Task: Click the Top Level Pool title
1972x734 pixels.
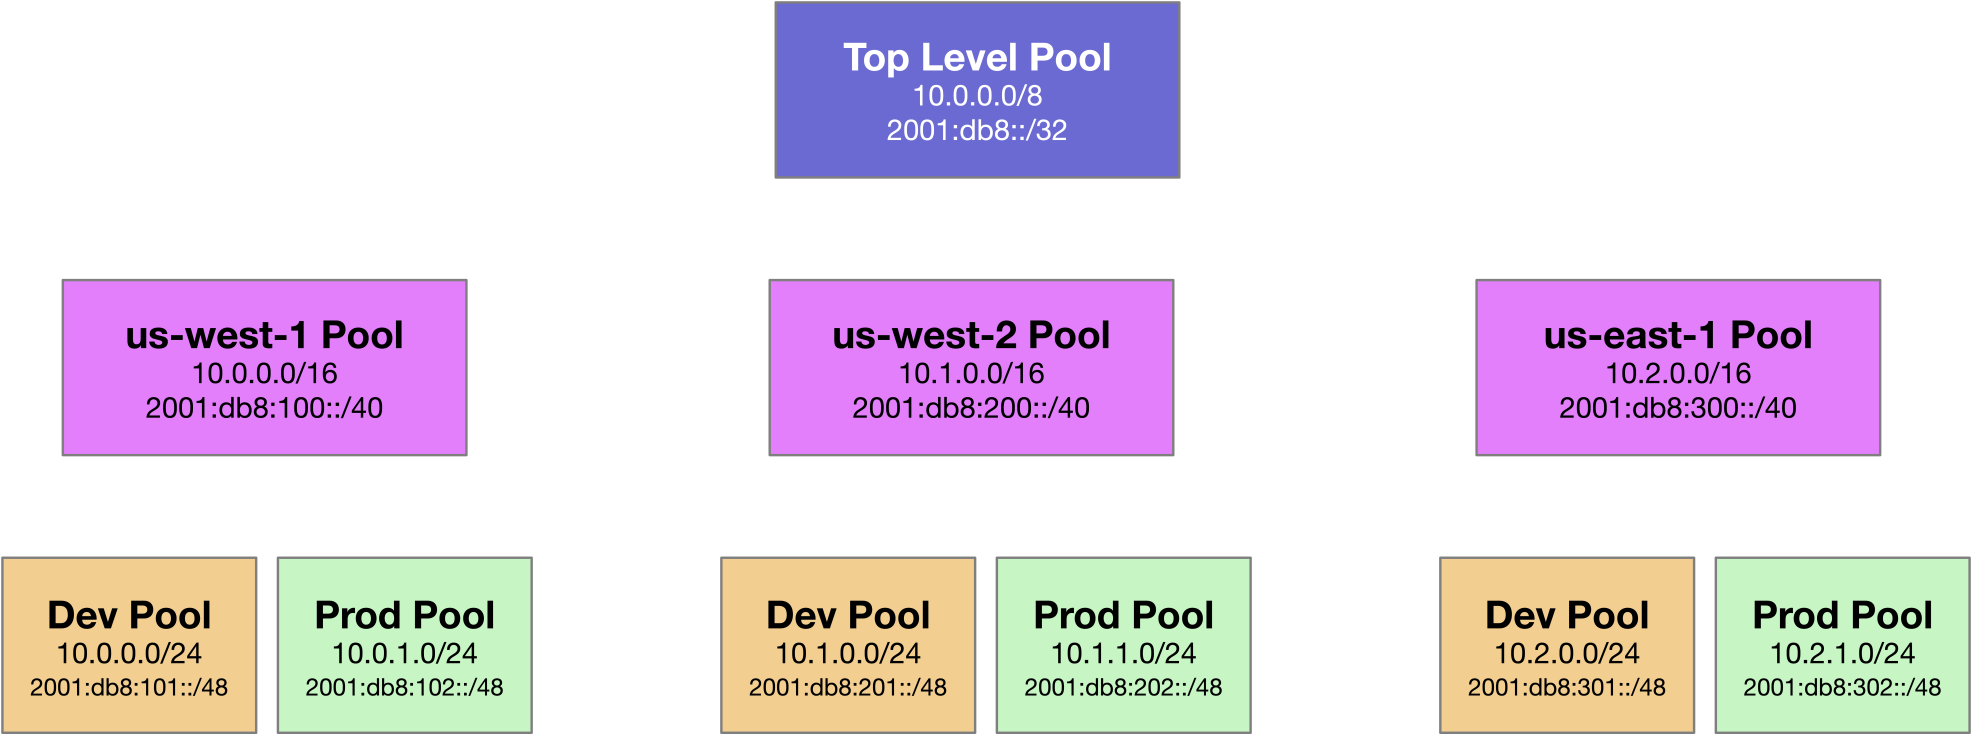Action: (977, 58)
